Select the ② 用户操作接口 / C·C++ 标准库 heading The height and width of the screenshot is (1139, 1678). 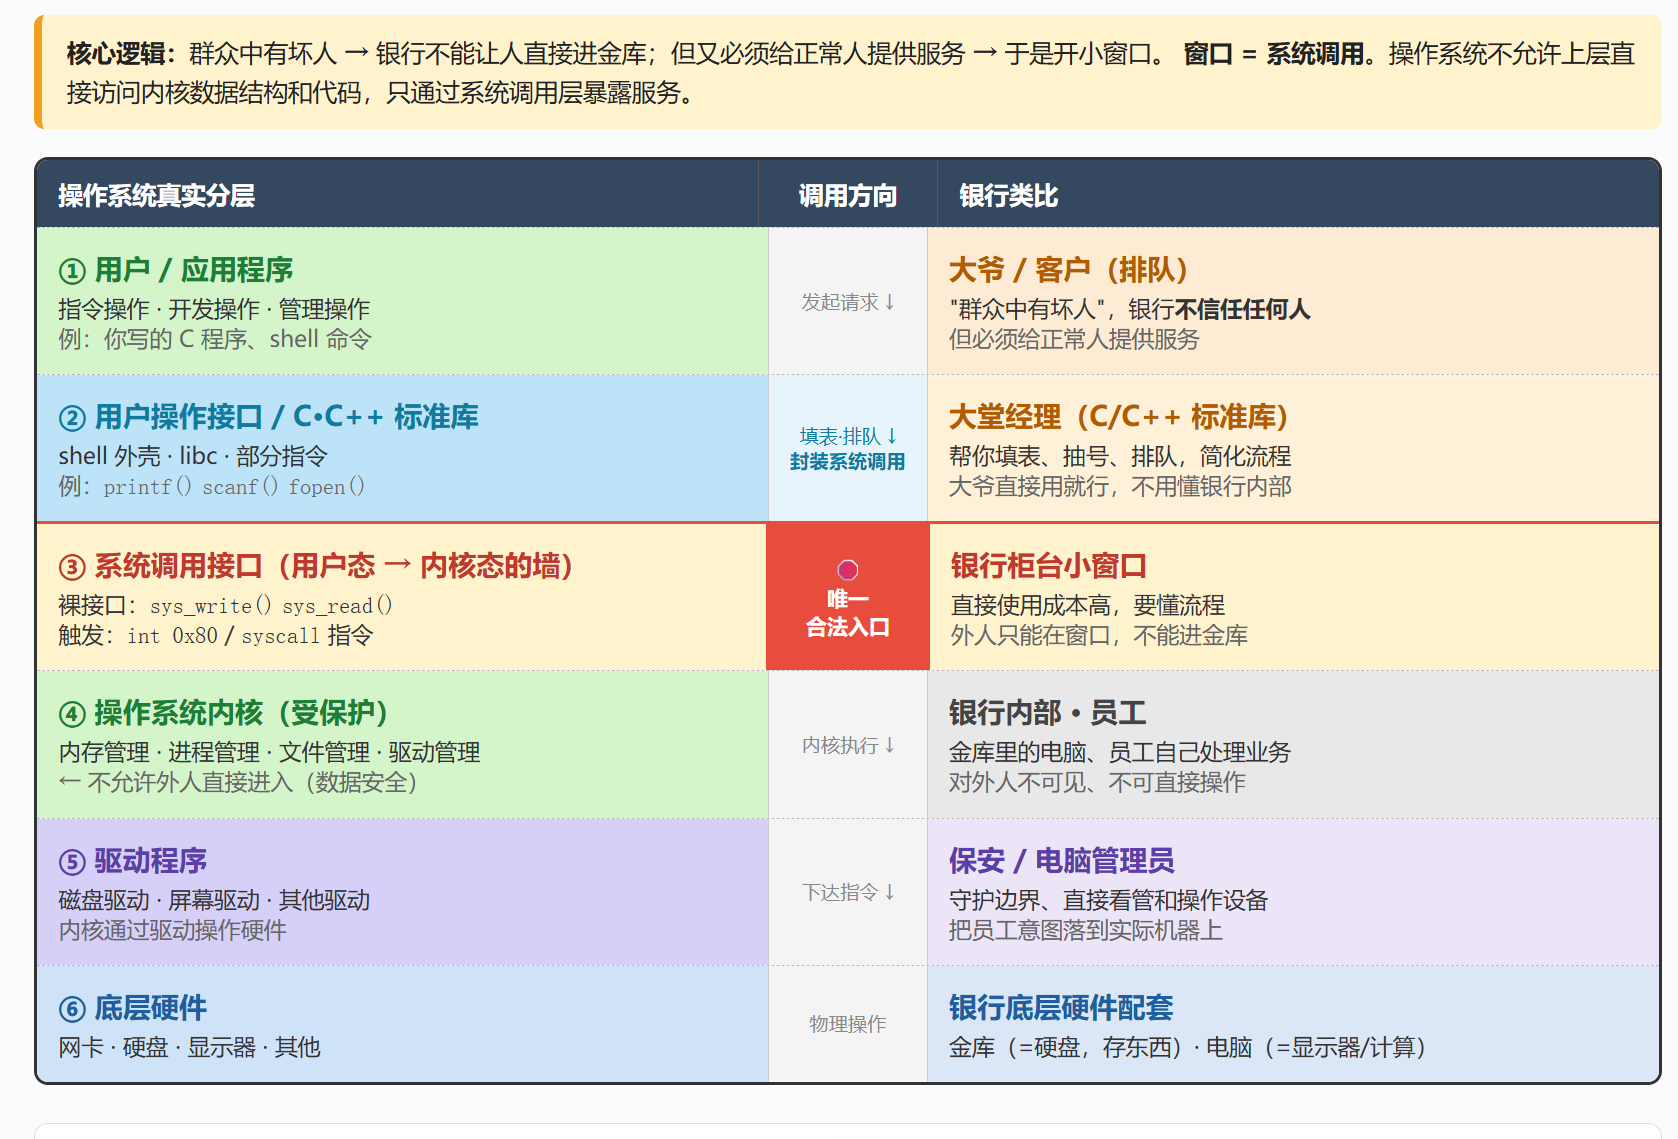click(268, 417)
